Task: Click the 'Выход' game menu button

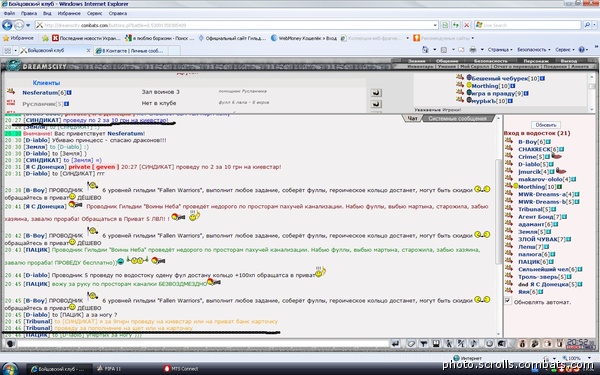Action: [569, 61]
